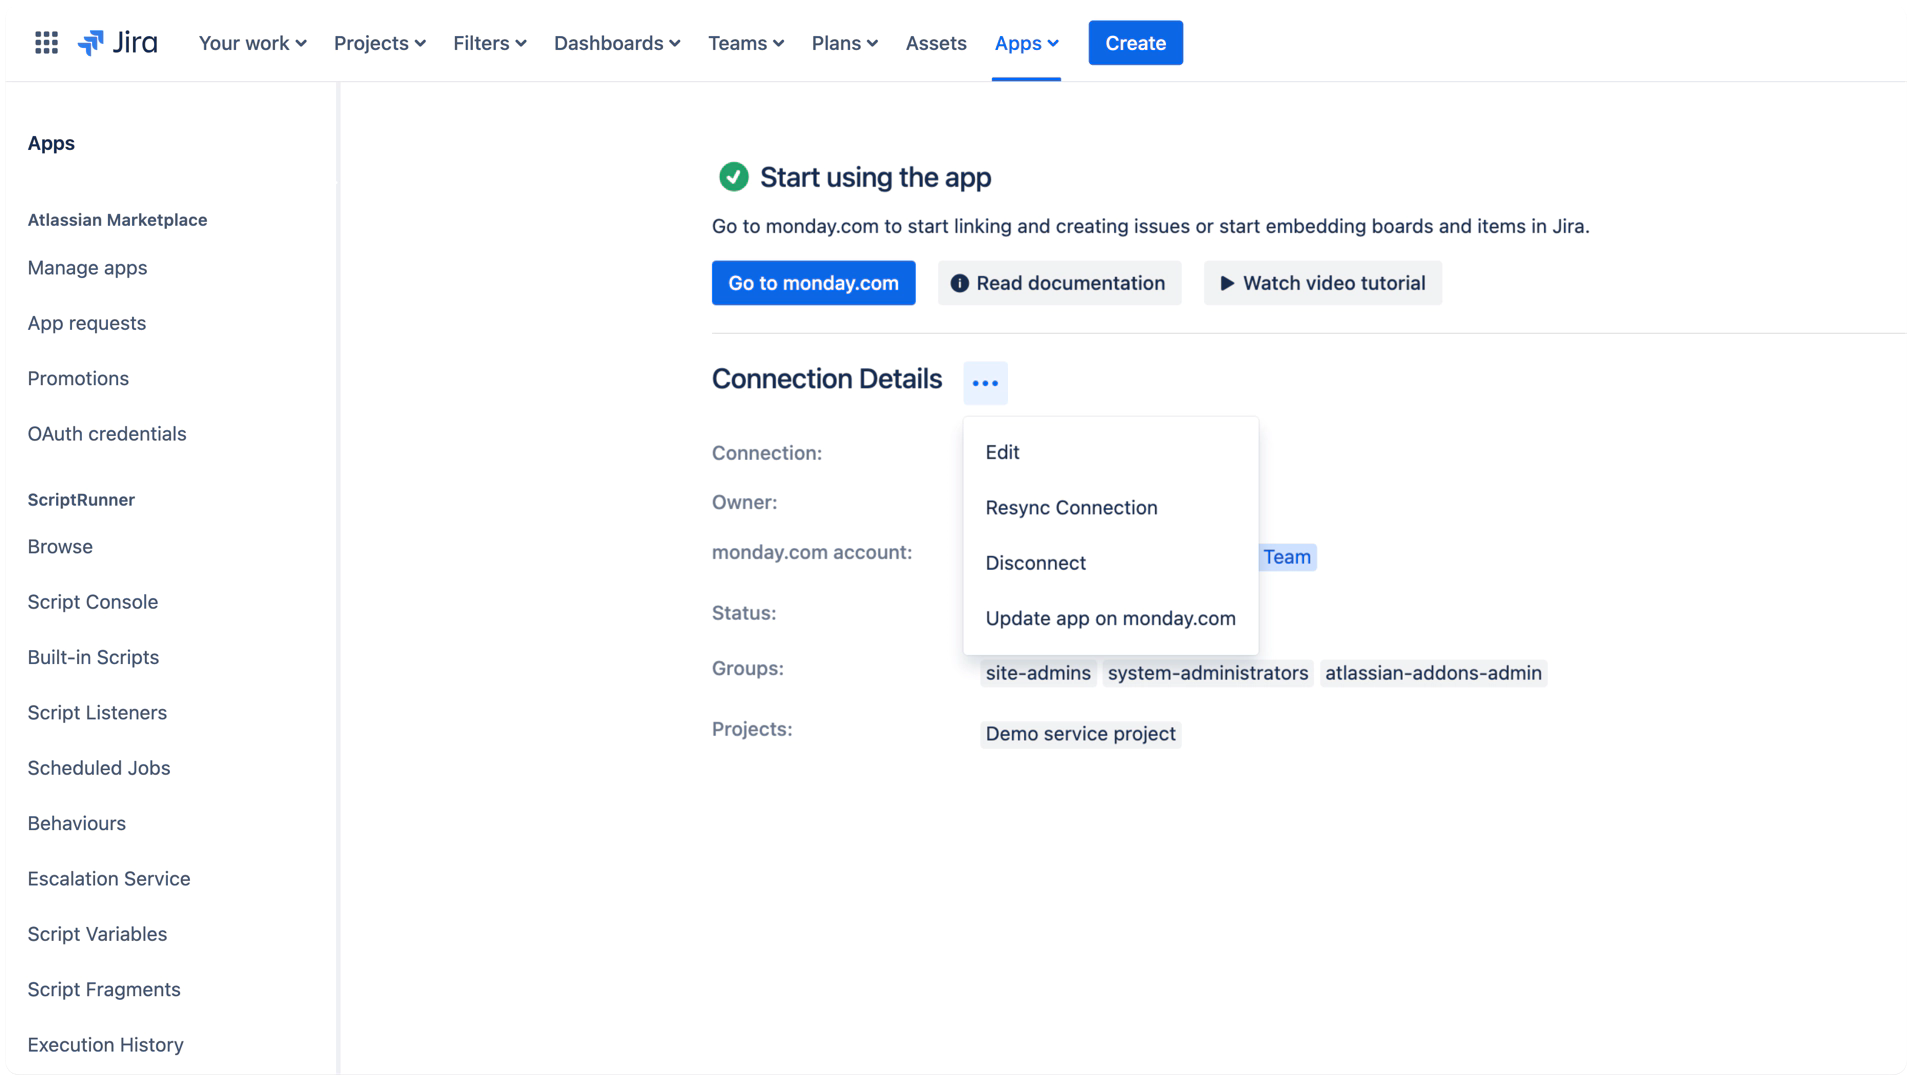Open Escalation Service
Viewport: 1912px width, 1080px height.
tap(109, 879)
